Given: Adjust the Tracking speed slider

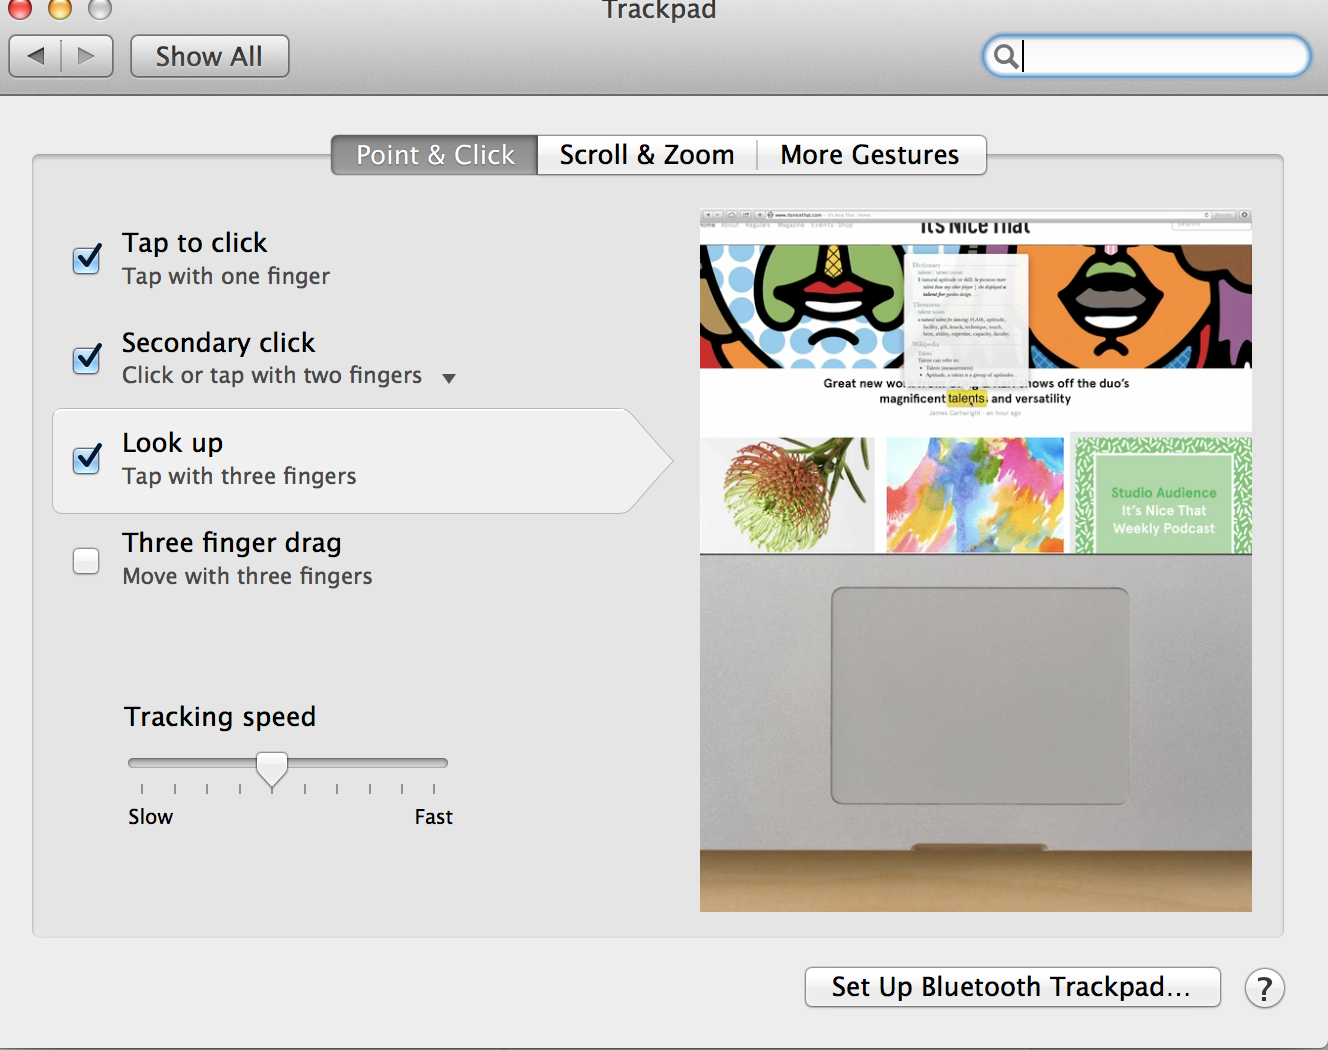Looking at the screenshot, I should pos(271,763).
